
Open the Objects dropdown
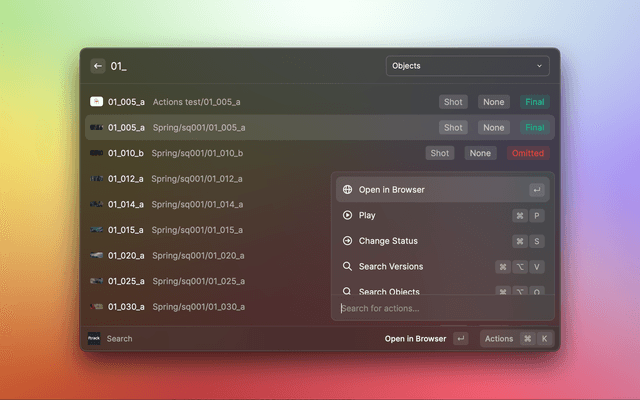click(x=467, y=66)
